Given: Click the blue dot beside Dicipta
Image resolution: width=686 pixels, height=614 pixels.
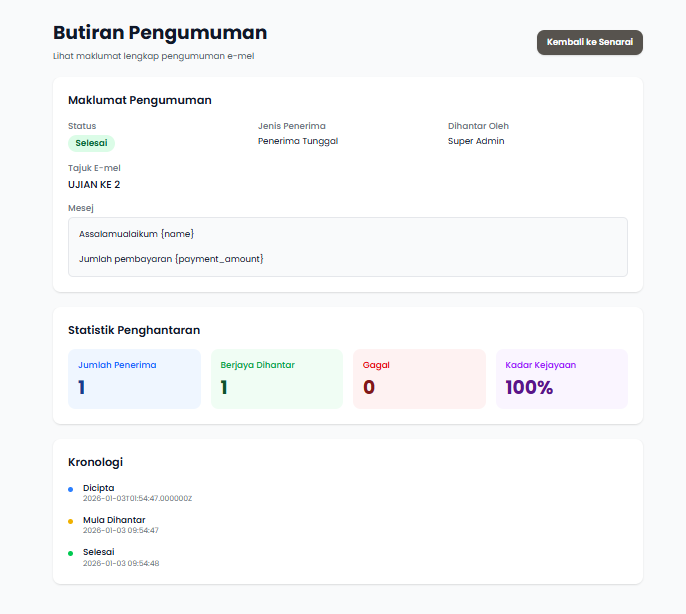Looking at the screenshot, I should (x=70, y=489).
